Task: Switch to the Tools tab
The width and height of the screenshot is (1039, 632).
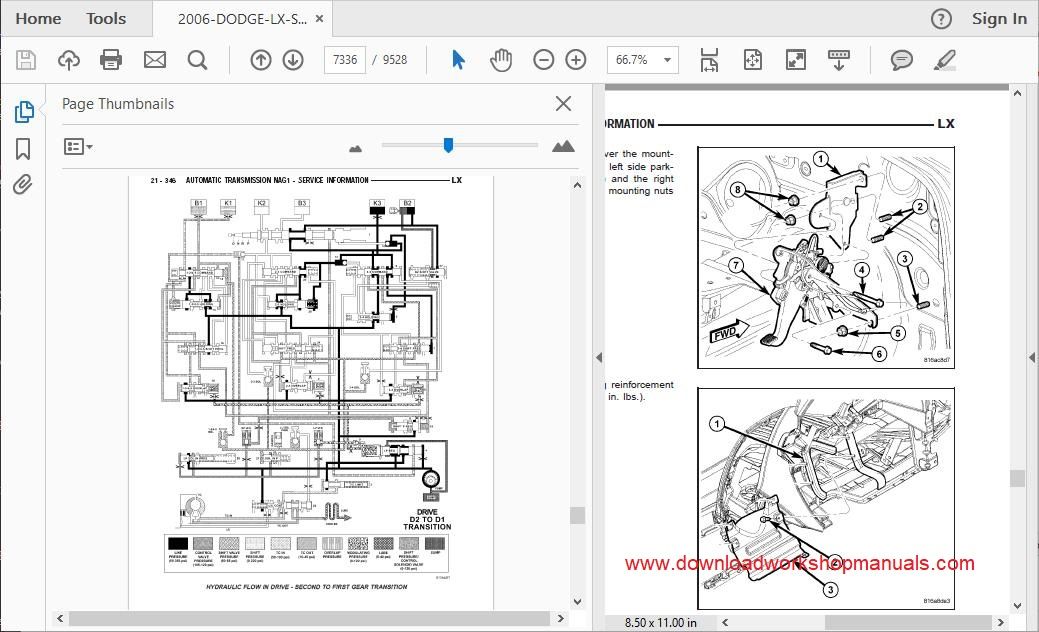Action: coord(106,19)
